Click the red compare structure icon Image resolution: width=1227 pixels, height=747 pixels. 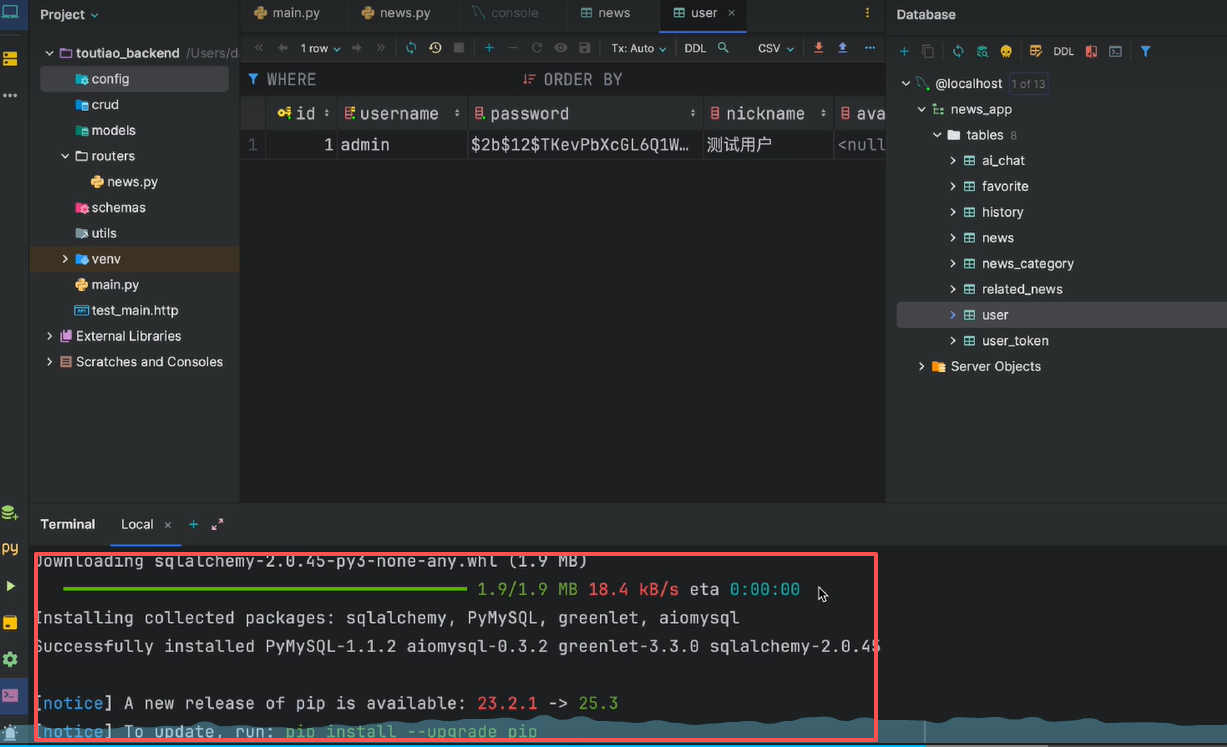(x=1091, y=51)
